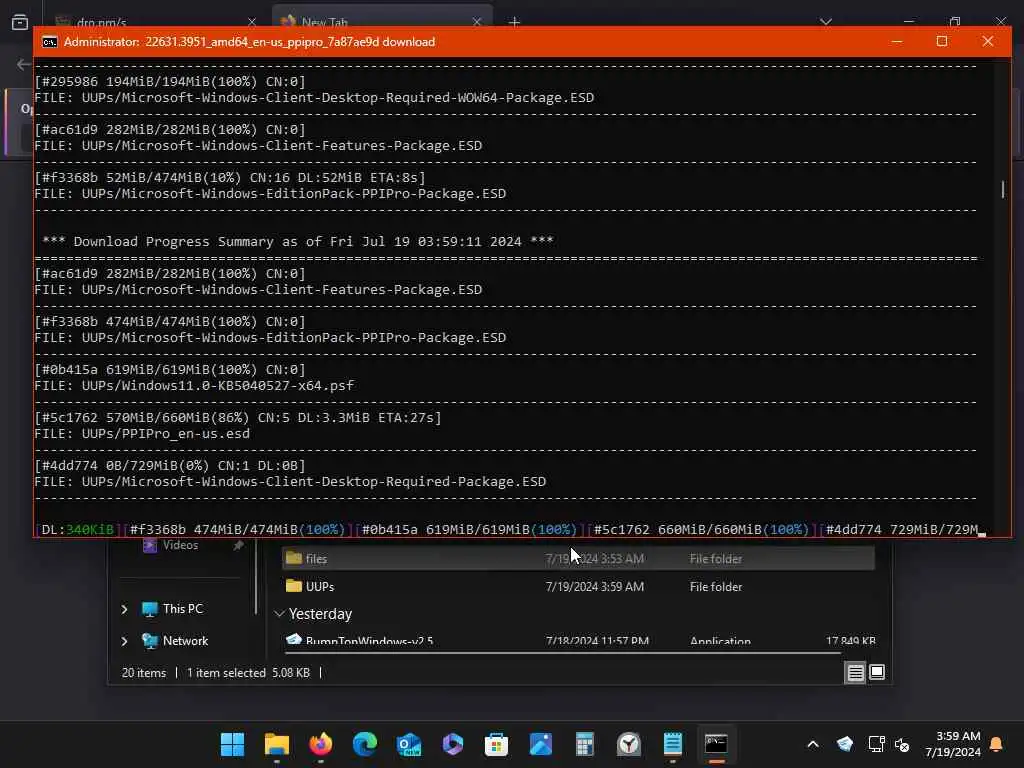This screenshot has height=768, width=1024.
Task: Switch Explorer to large thumbnails view
Action: pyautogui.click(x=877, y=672)
